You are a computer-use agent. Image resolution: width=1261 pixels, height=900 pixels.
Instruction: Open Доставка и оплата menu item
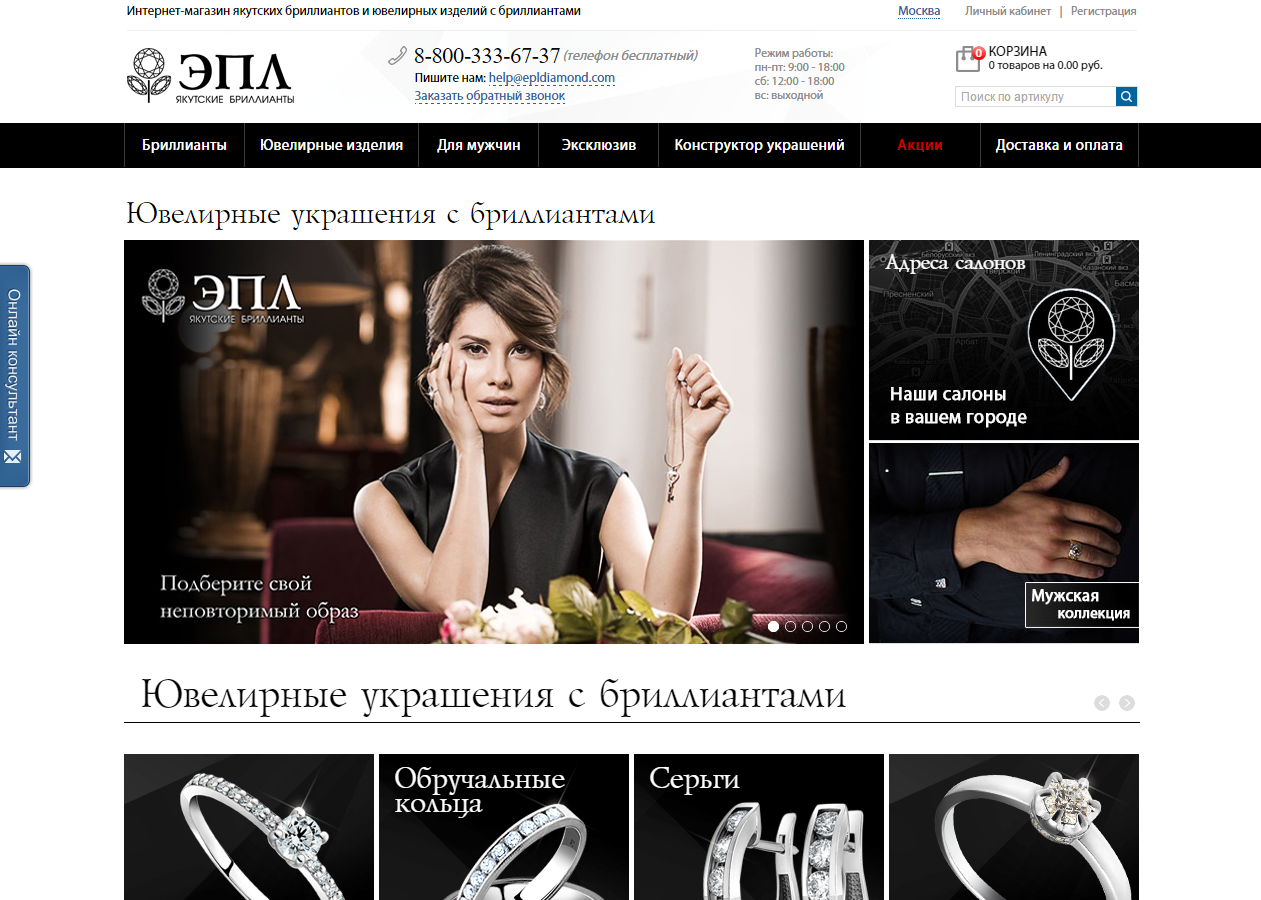click(1059, 145)
